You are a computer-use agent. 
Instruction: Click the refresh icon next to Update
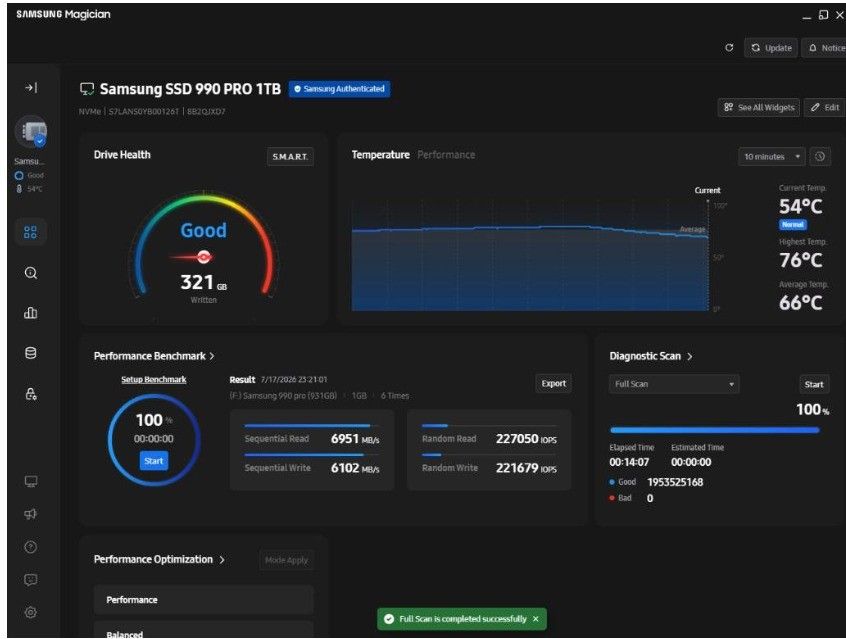click(729, 47)
